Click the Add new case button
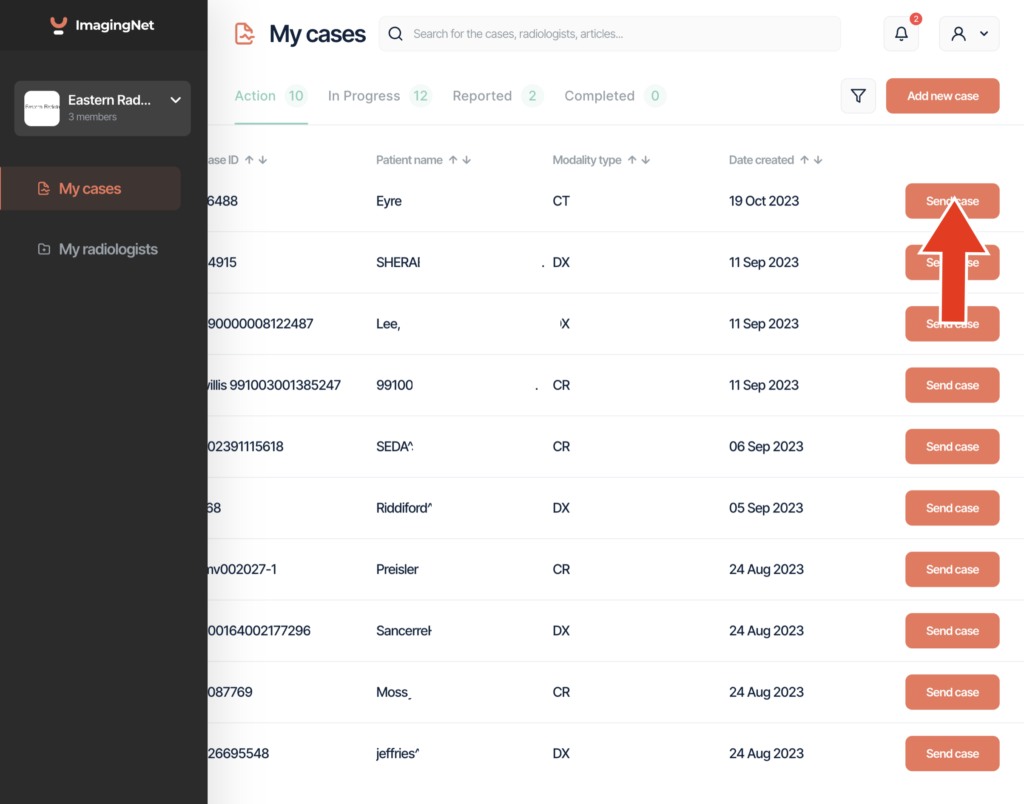The image size is (1024, 804). click(942, 96)
